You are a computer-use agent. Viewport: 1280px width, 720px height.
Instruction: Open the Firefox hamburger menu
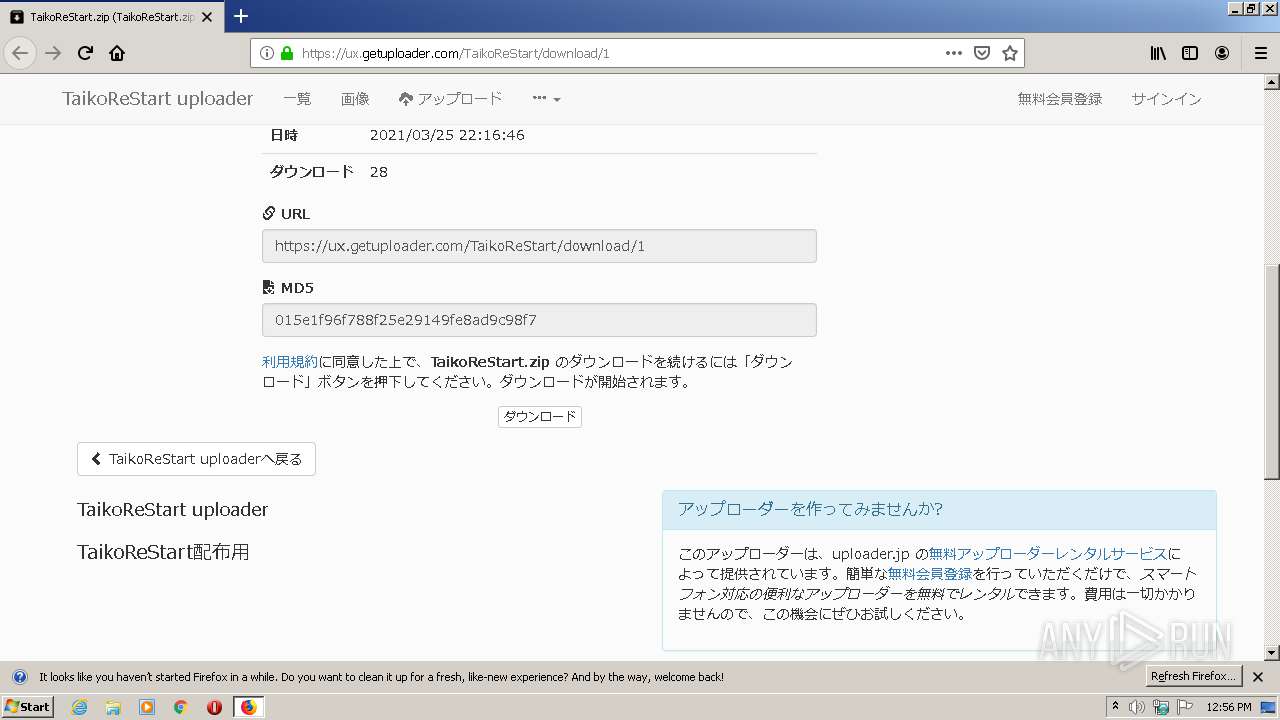click(x=1260, y=53)
